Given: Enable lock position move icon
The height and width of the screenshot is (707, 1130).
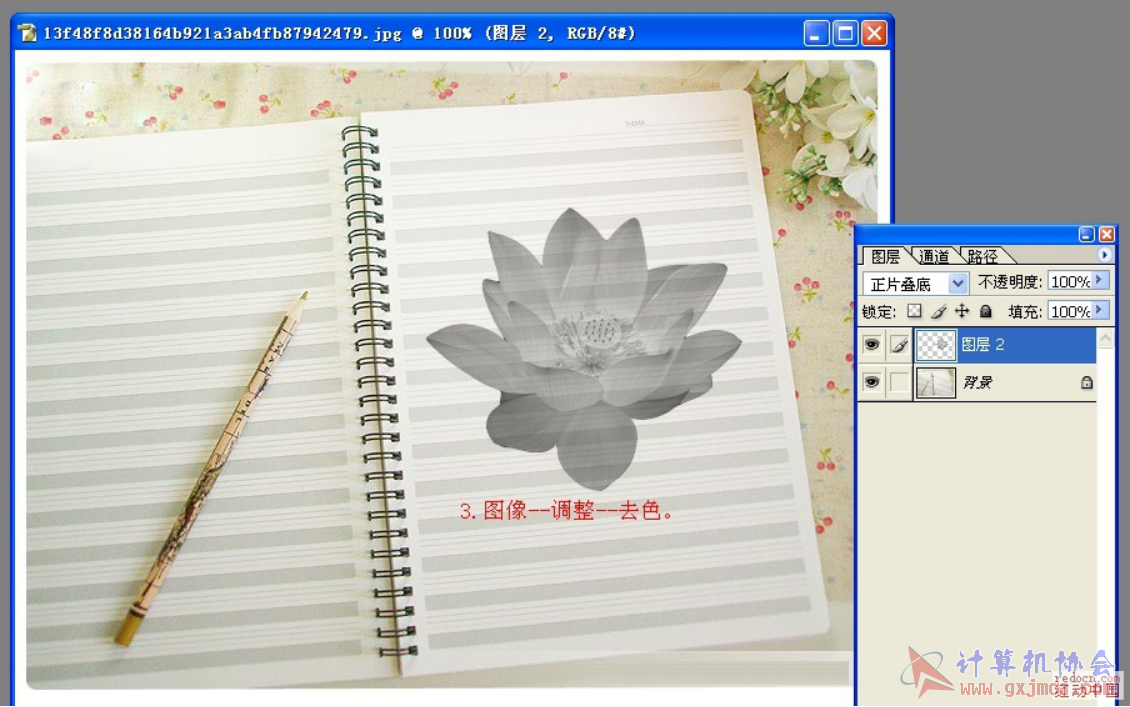Looking at the screenshot, I should pos(961,311).
